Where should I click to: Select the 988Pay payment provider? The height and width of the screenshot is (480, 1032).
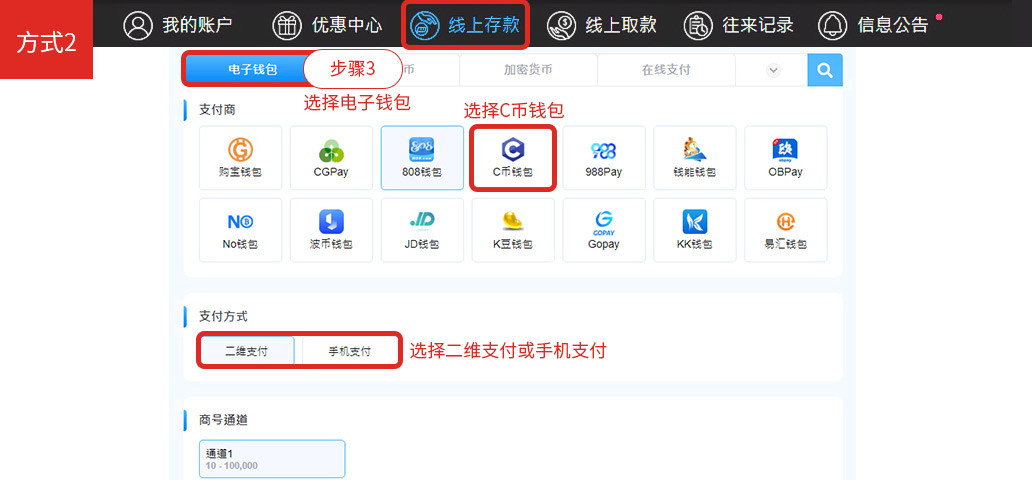(x=603, y=158)
